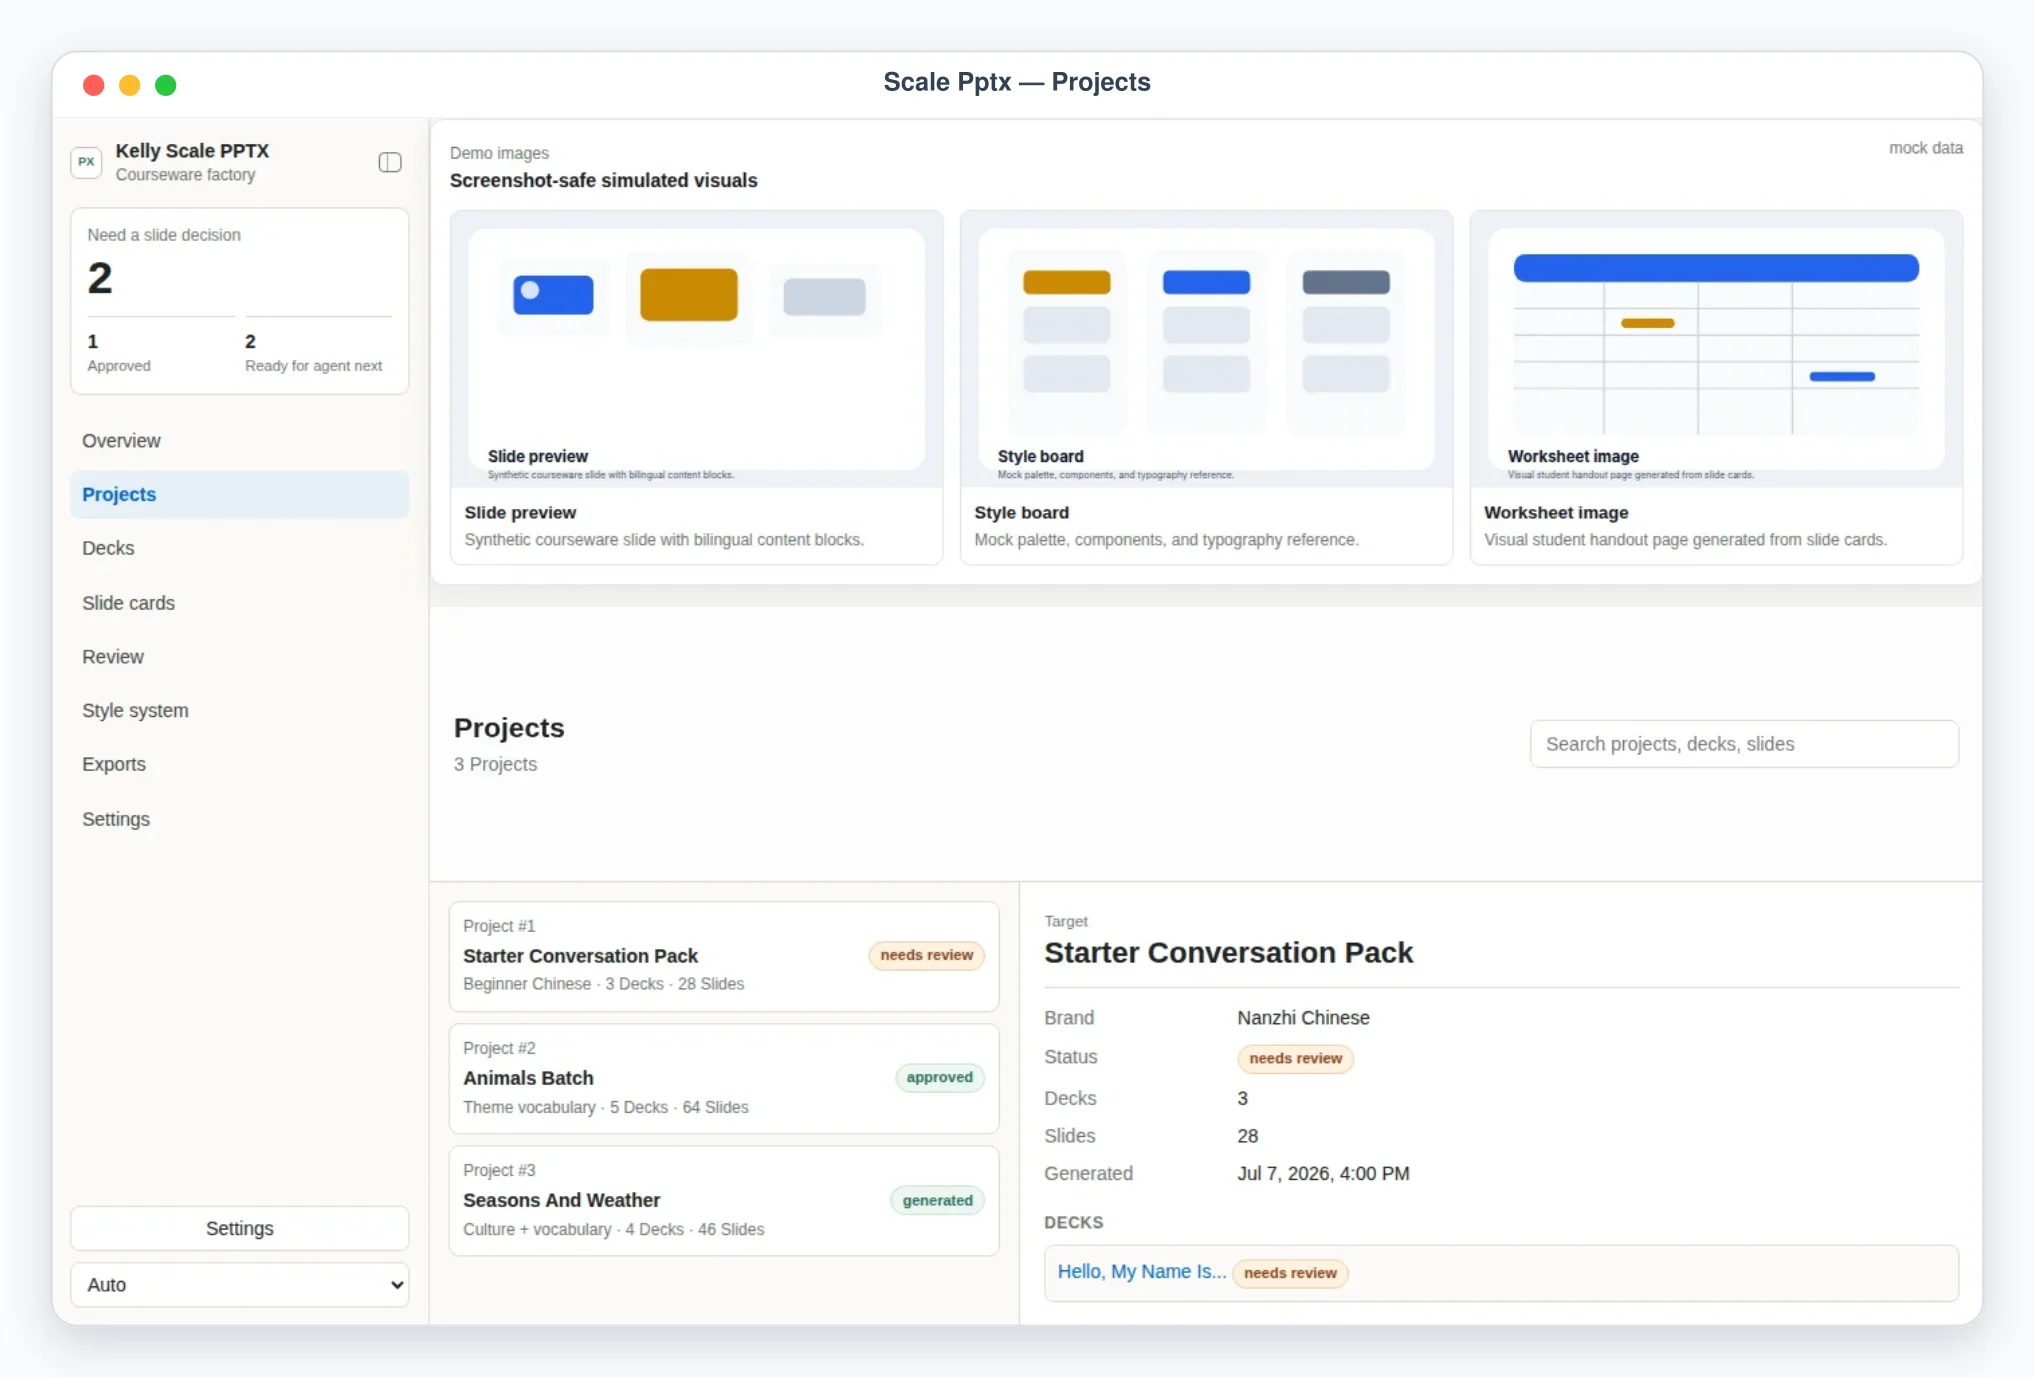Click the PX app logo
The width and height of the screenshot is (2035, 1377).
87,162
